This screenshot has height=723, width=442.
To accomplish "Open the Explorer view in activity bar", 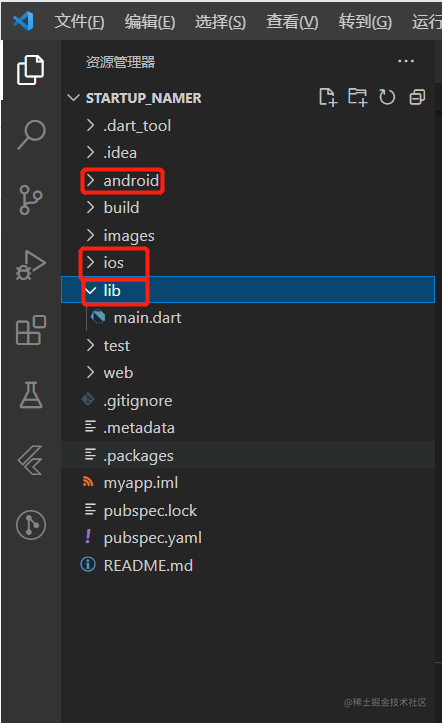I will [30, 70].
